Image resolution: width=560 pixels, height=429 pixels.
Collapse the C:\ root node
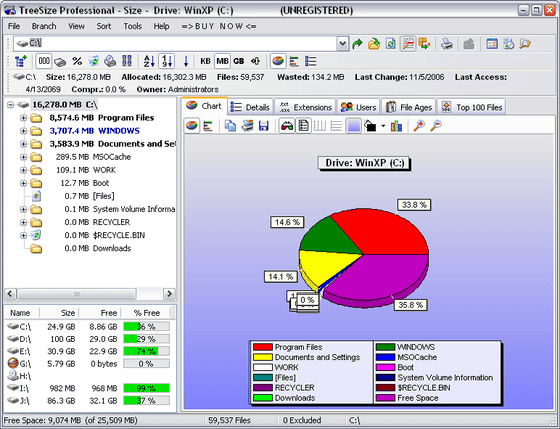pyautogui.click(x=10, y=105)
